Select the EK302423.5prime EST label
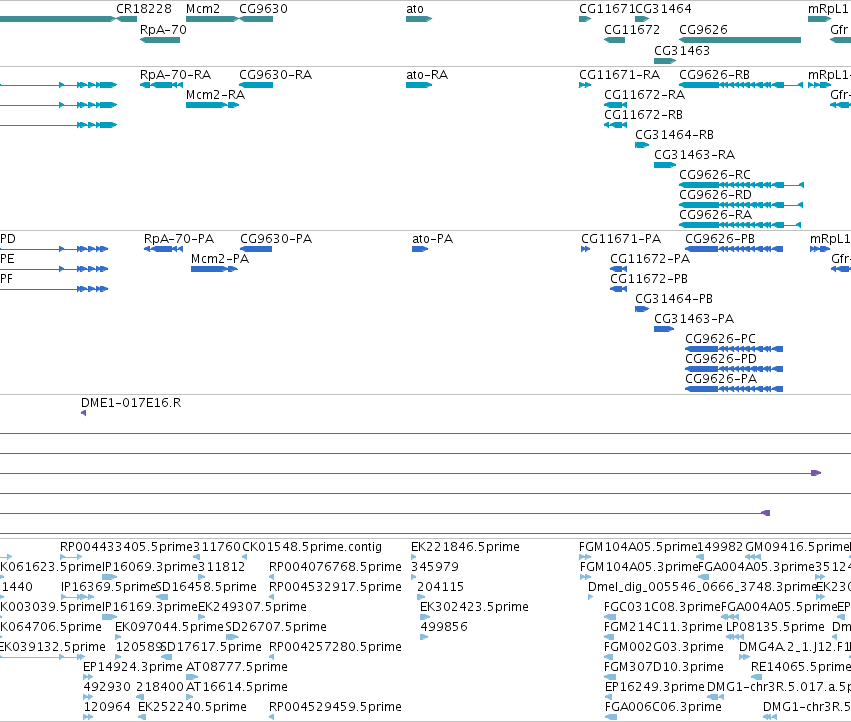The width and height of the screenshot is (851, 722). pos(474,607)
